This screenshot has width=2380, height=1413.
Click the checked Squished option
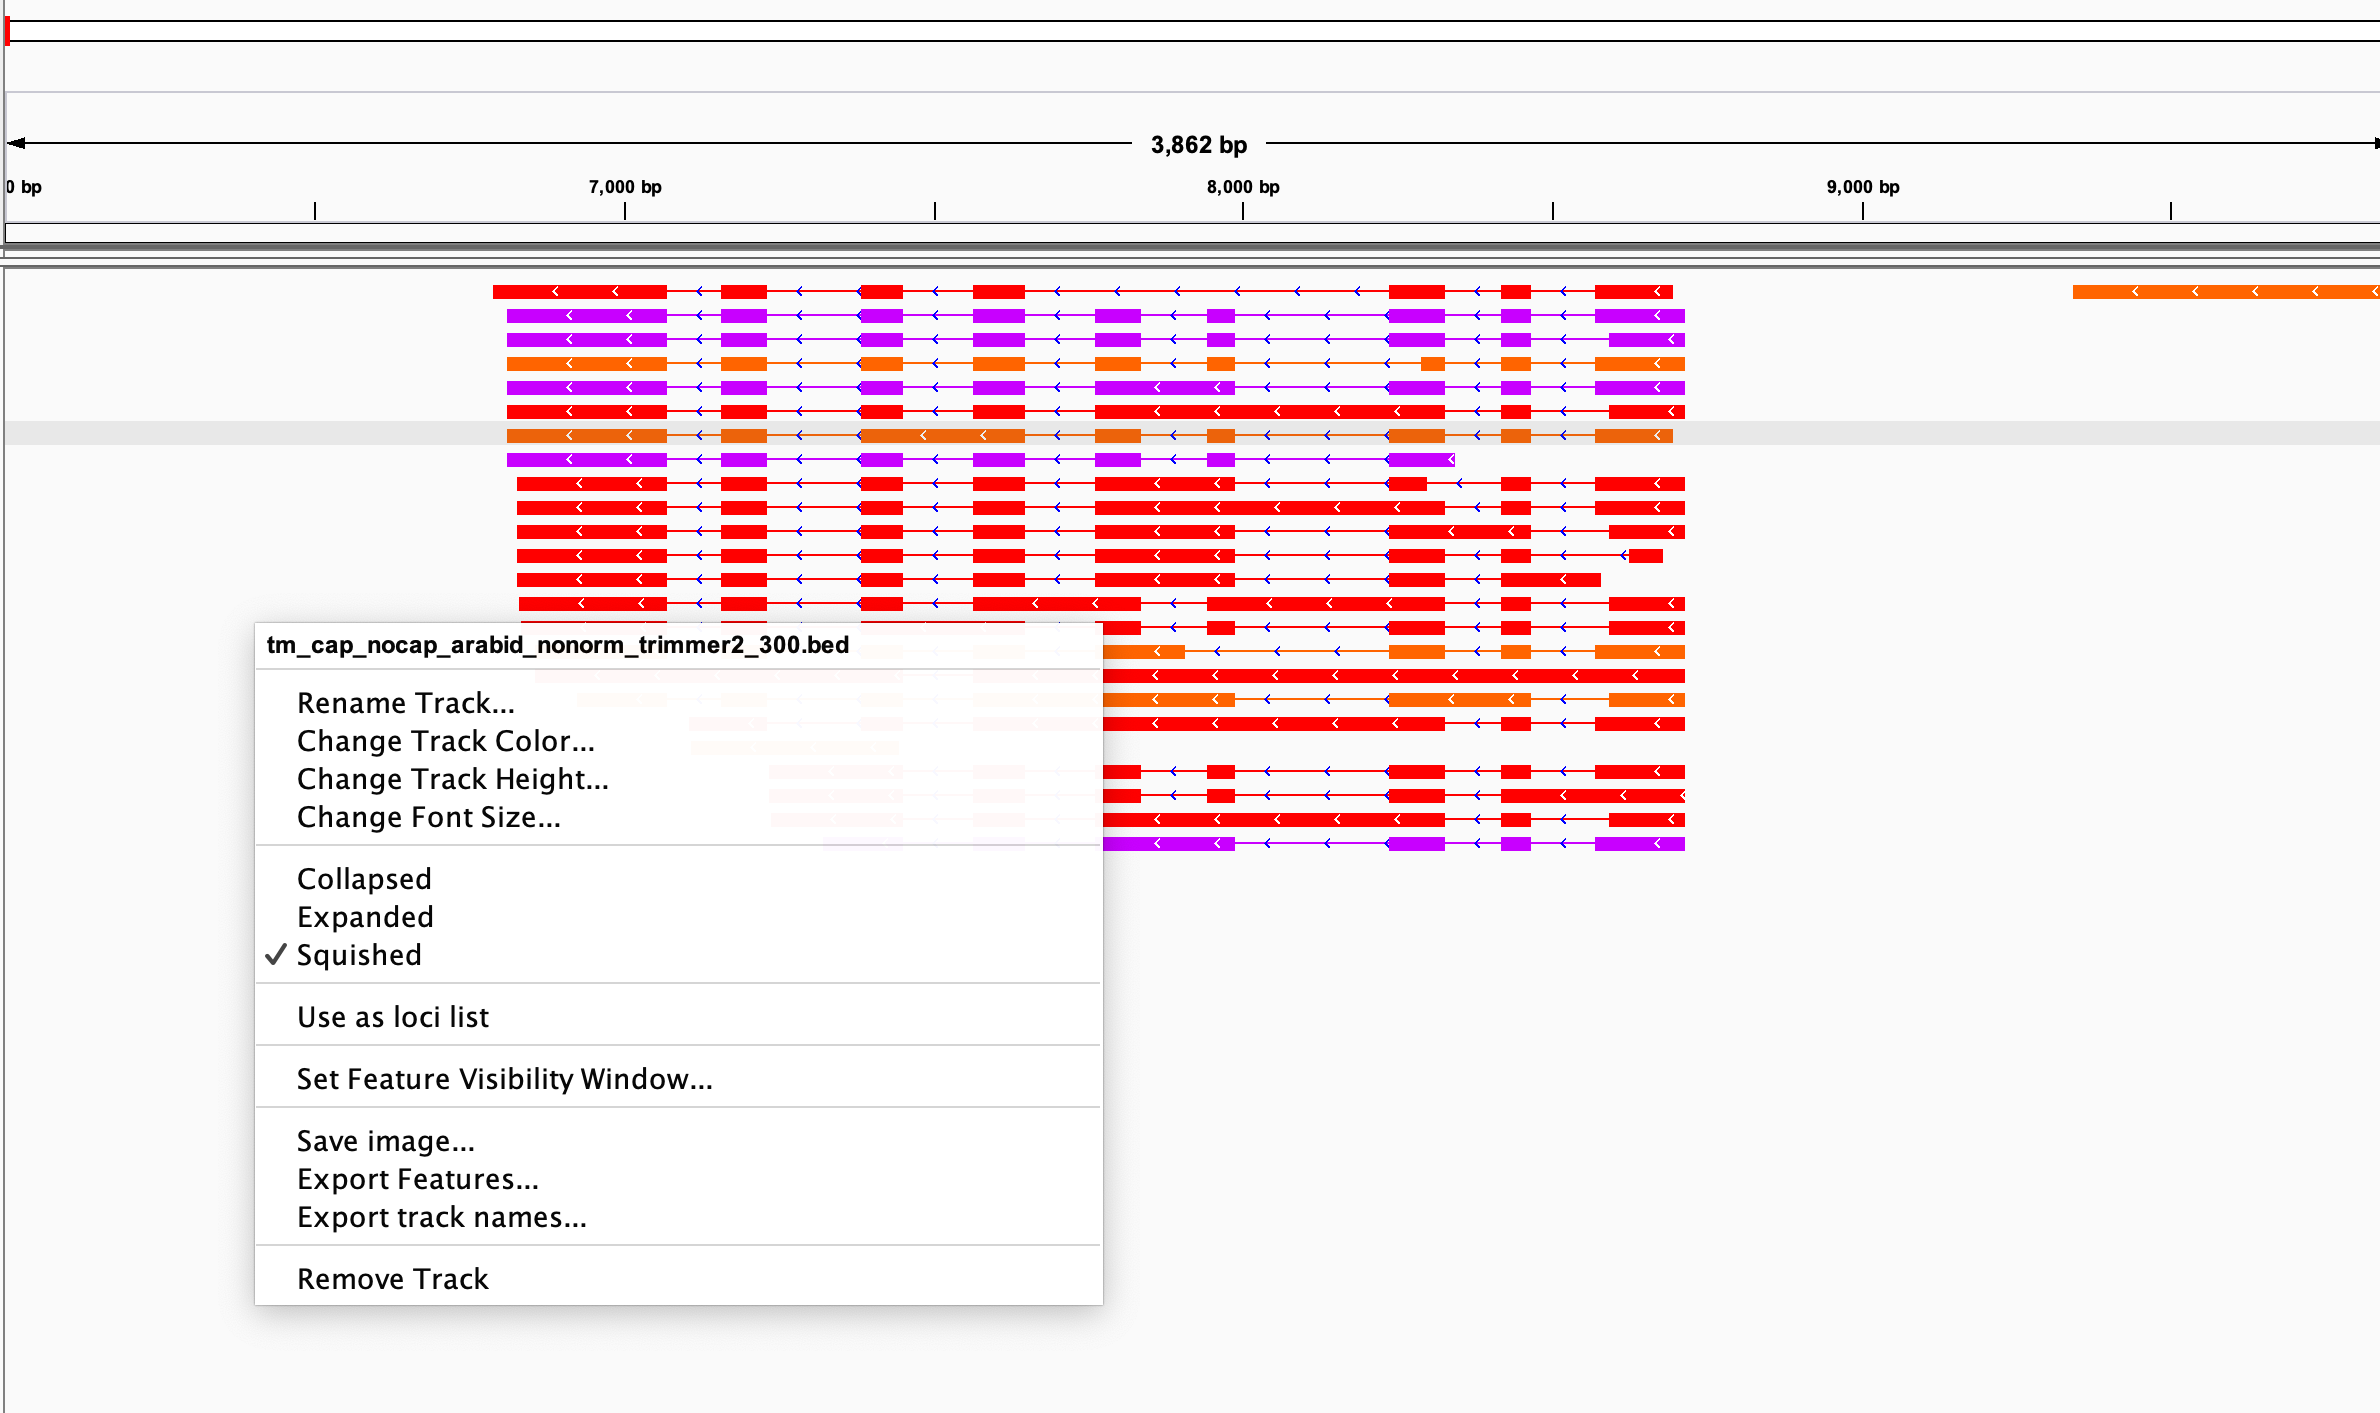(x=359, y=955)
